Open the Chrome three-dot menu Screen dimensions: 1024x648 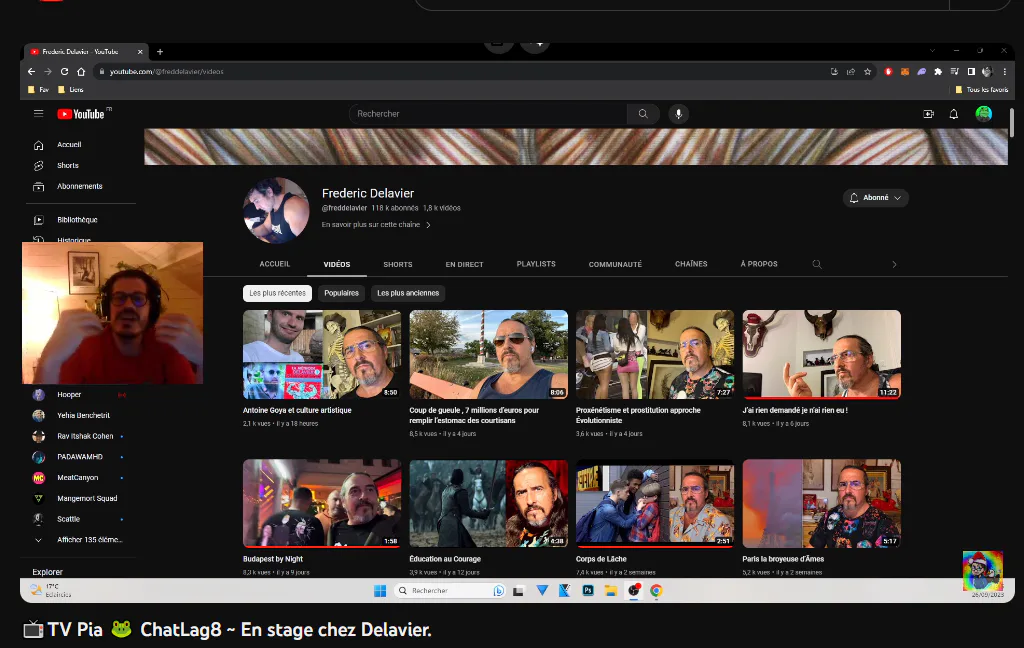pyautogui.click(x=1004, y=72)
